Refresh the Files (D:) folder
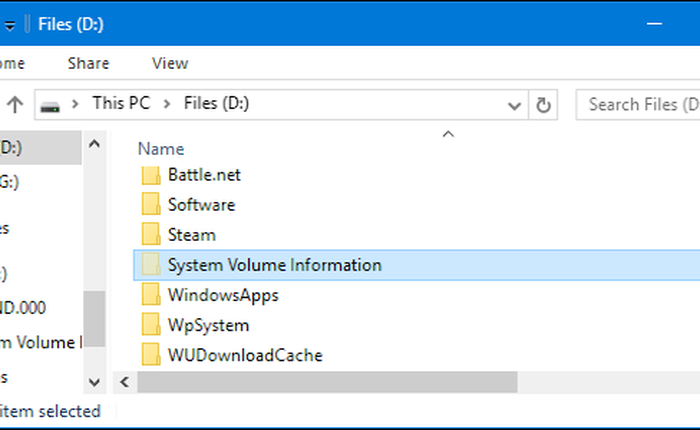This screenshot has width=700, height=430. [543, 105]
